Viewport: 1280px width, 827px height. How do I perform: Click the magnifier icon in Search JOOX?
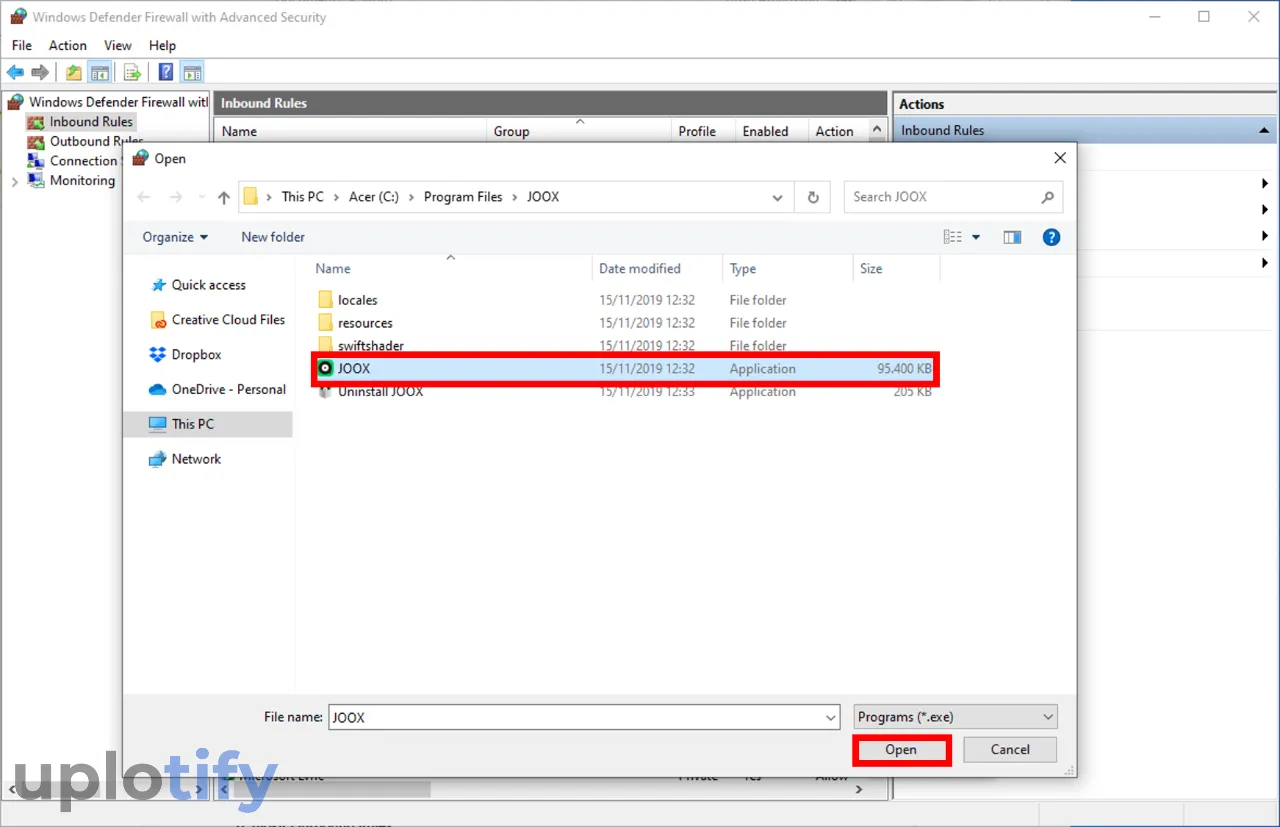(1048, 198)
